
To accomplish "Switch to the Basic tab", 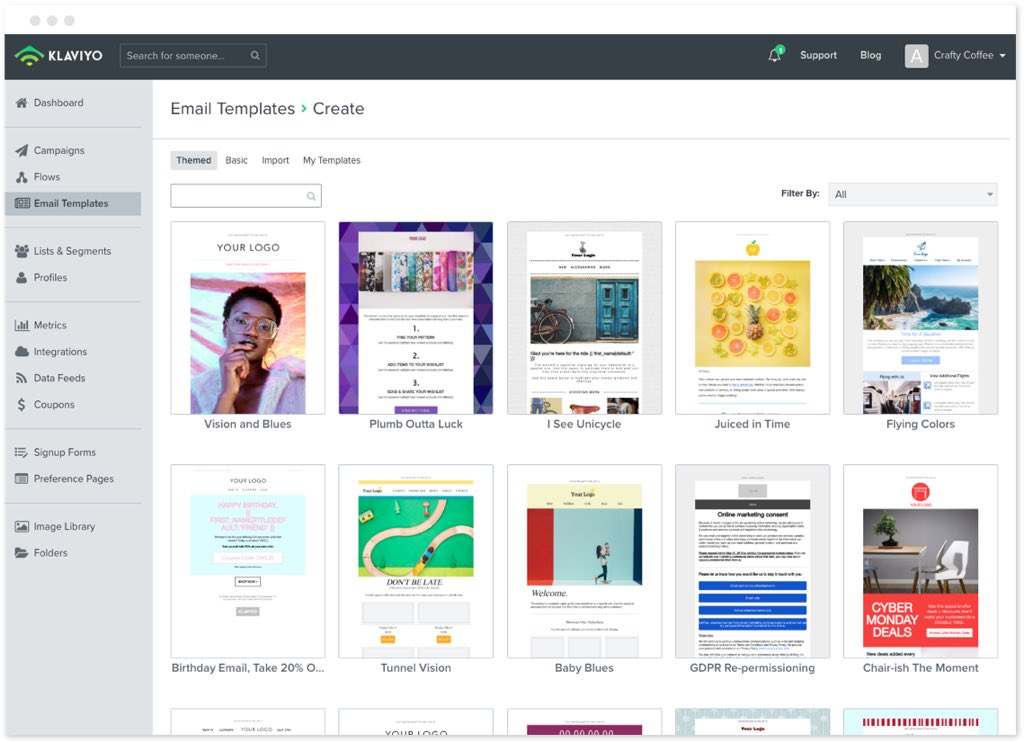I will (236, 160).
